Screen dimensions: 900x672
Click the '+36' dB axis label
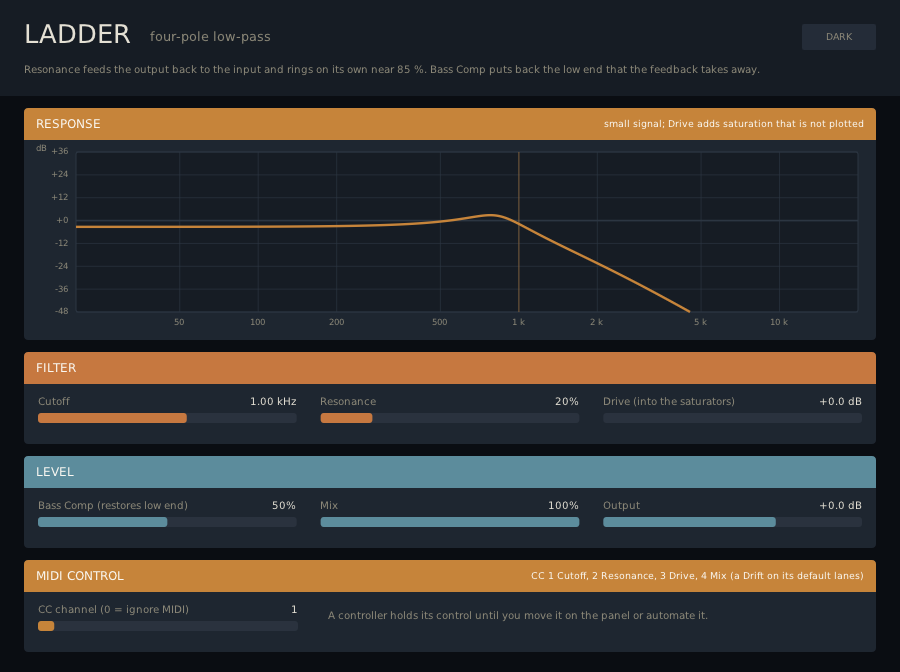point(60,151)
